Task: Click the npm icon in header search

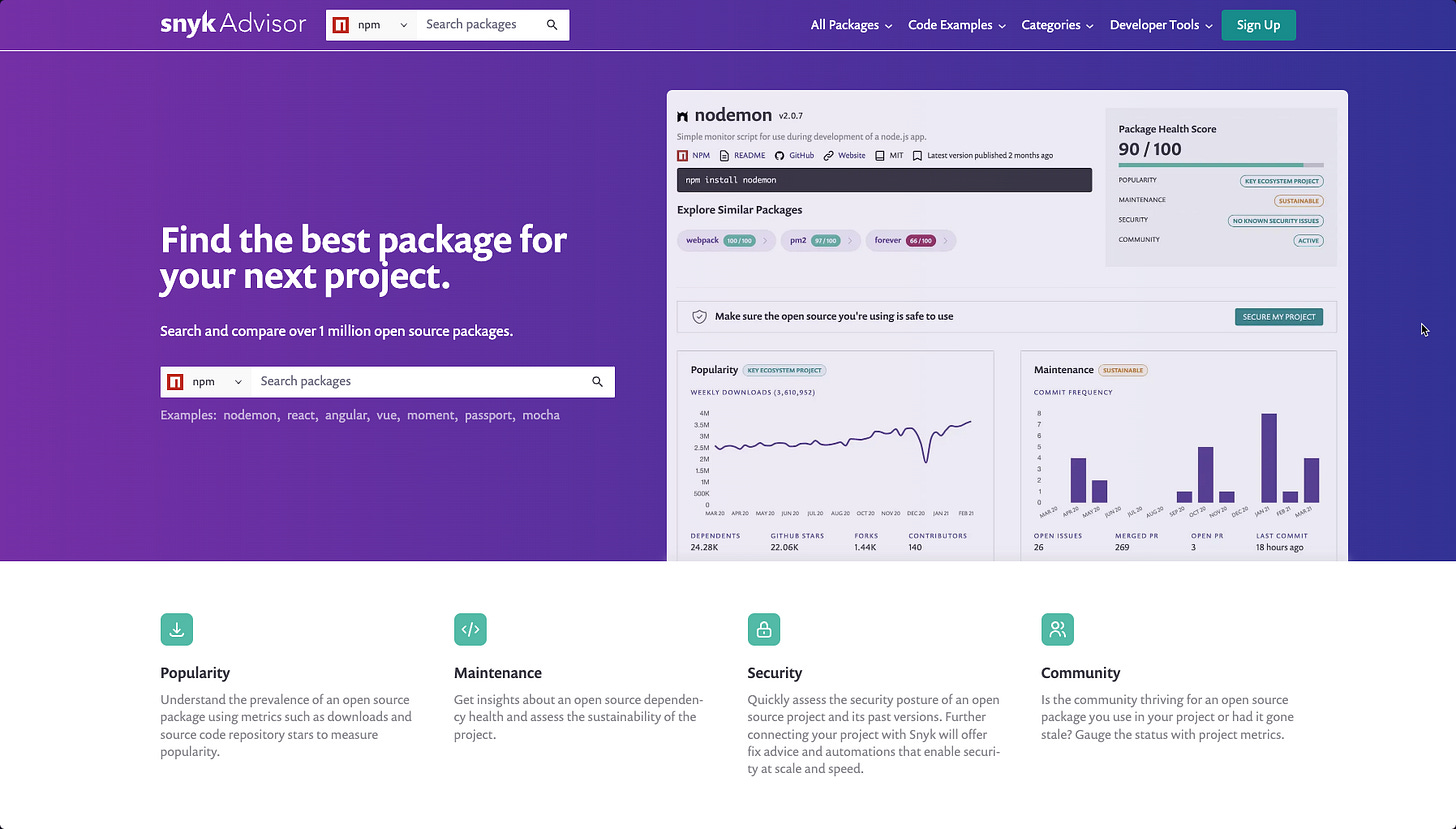Action: pyautogui.click(x=341, y=25)
